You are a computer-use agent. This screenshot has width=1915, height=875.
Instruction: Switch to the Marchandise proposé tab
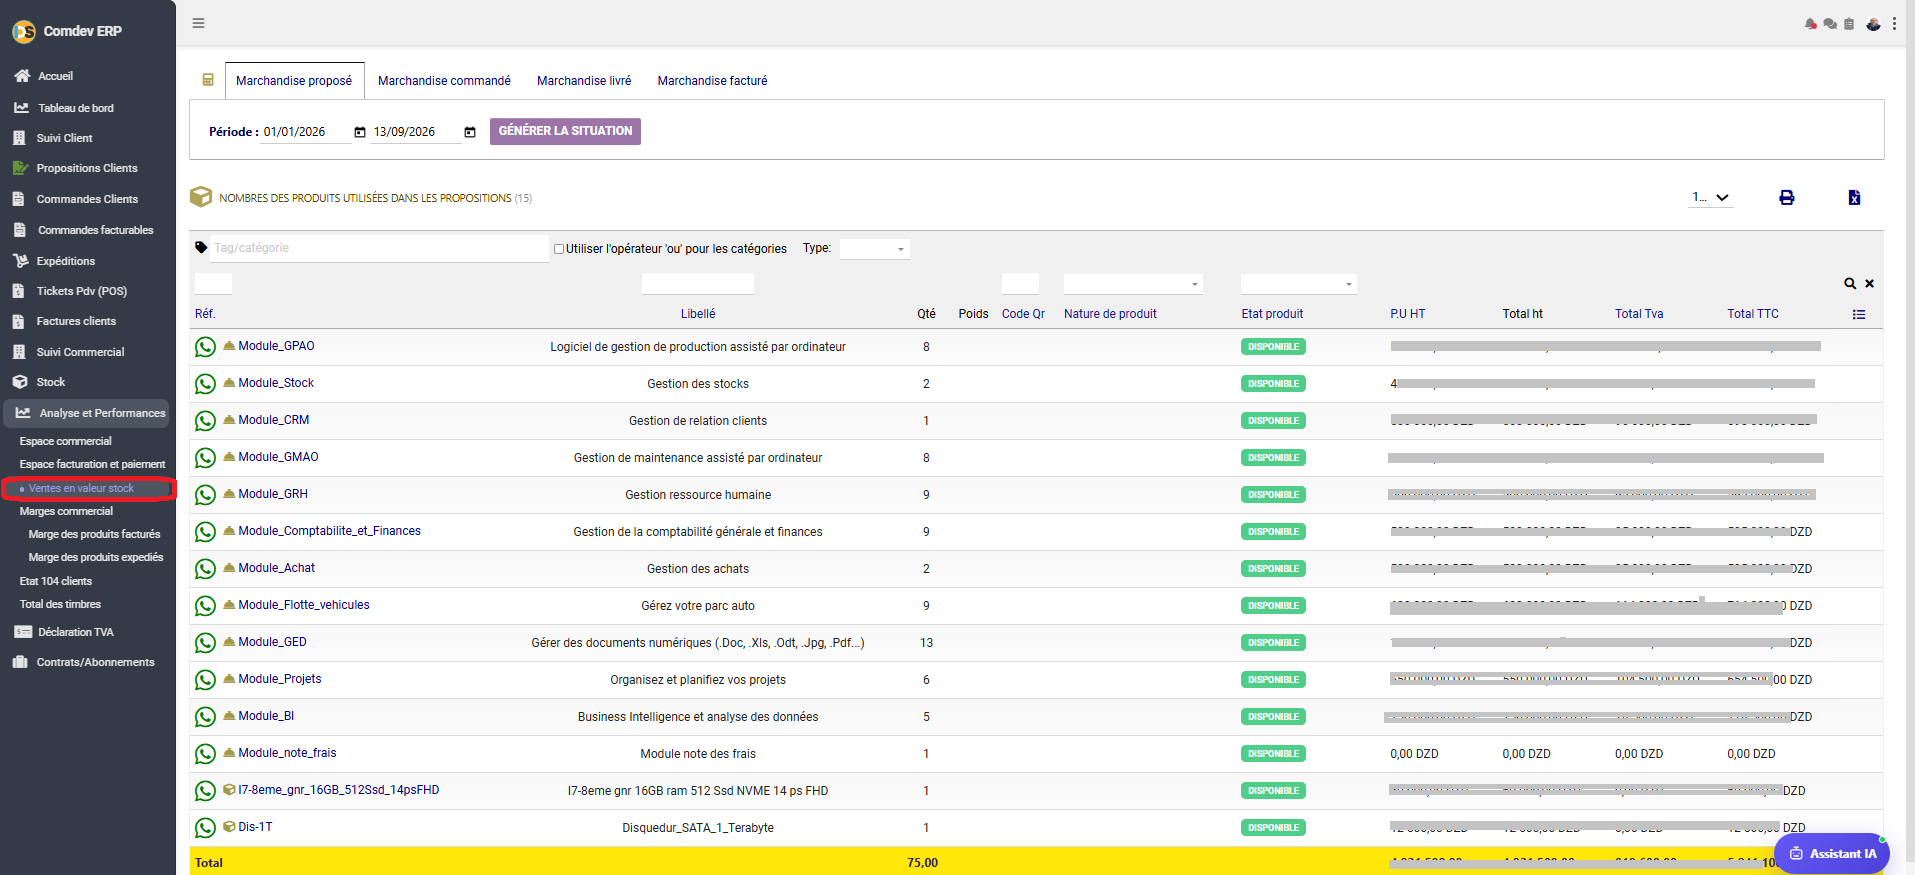[294, 81]
